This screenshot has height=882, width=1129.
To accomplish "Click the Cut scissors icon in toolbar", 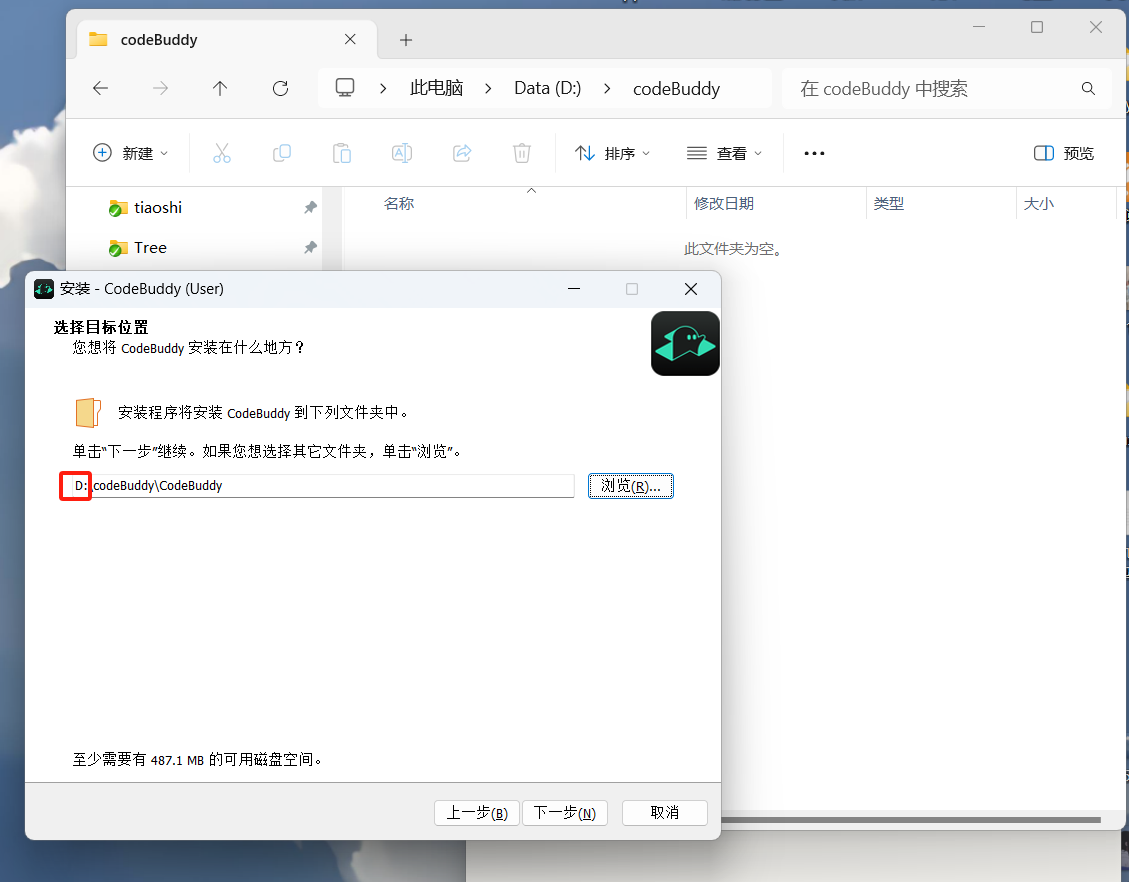I will pos(222,153).
